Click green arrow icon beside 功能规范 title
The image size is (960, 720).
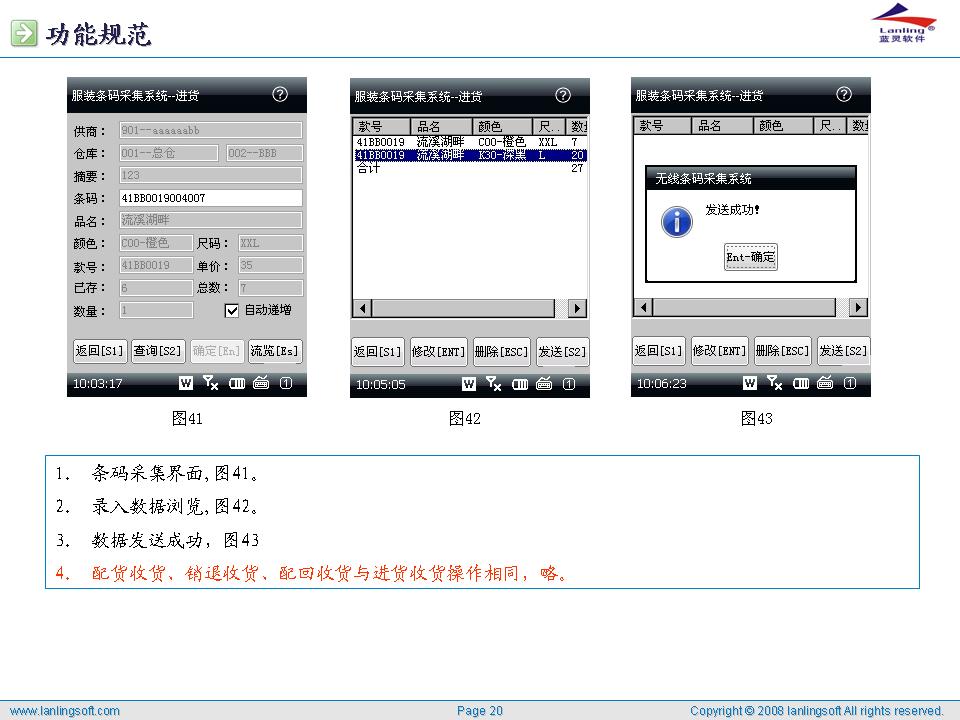pos(24,35)
